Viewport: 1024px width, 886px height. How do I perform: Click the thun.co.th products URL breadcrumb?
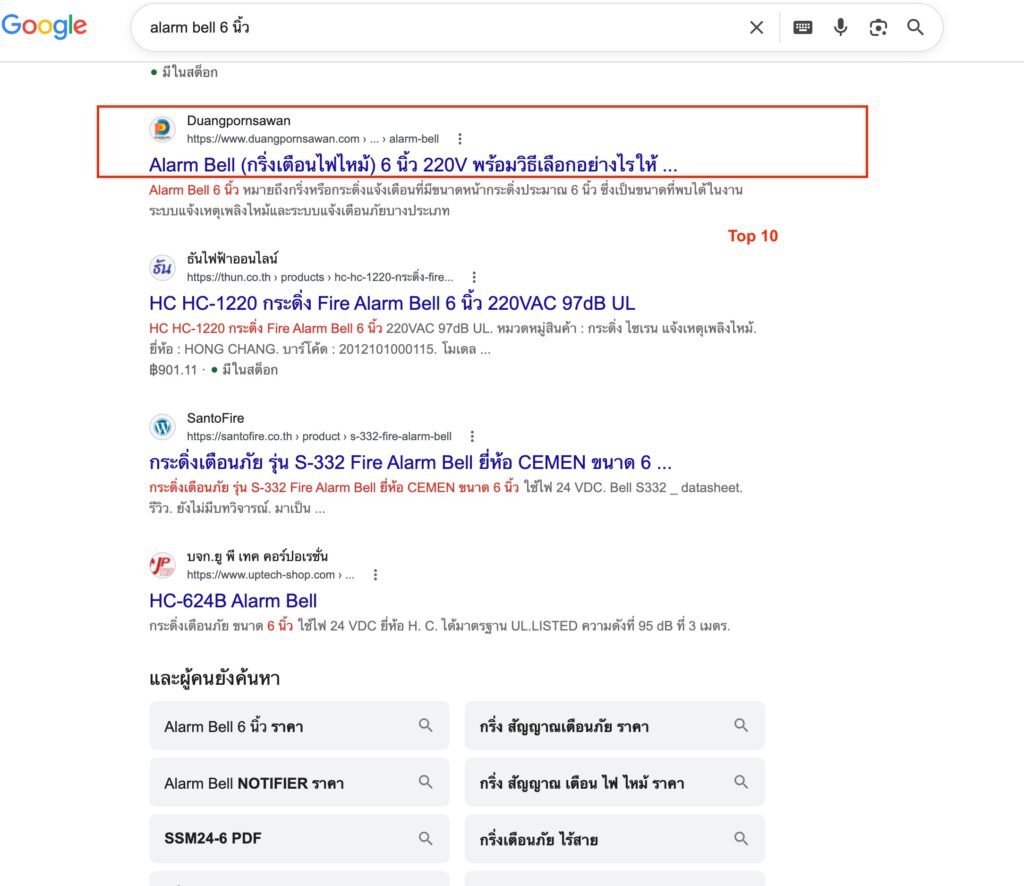pos(320,277)
